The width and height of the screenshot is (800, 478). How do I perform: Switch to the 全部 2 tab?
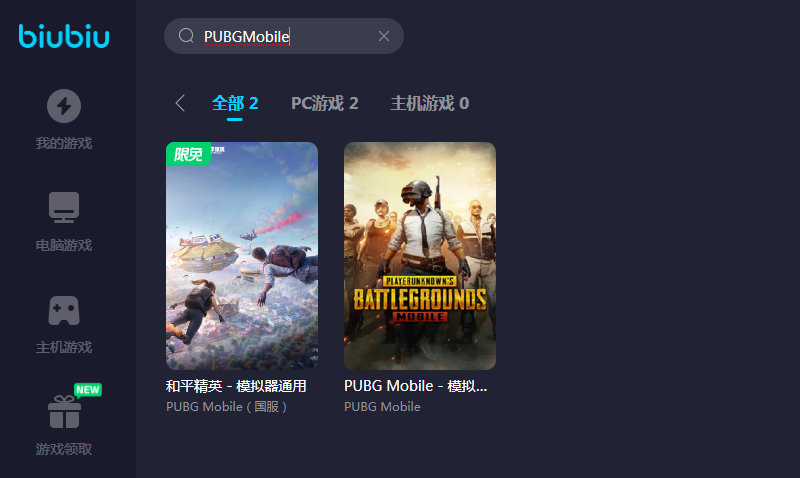click(x=235, y=104)
